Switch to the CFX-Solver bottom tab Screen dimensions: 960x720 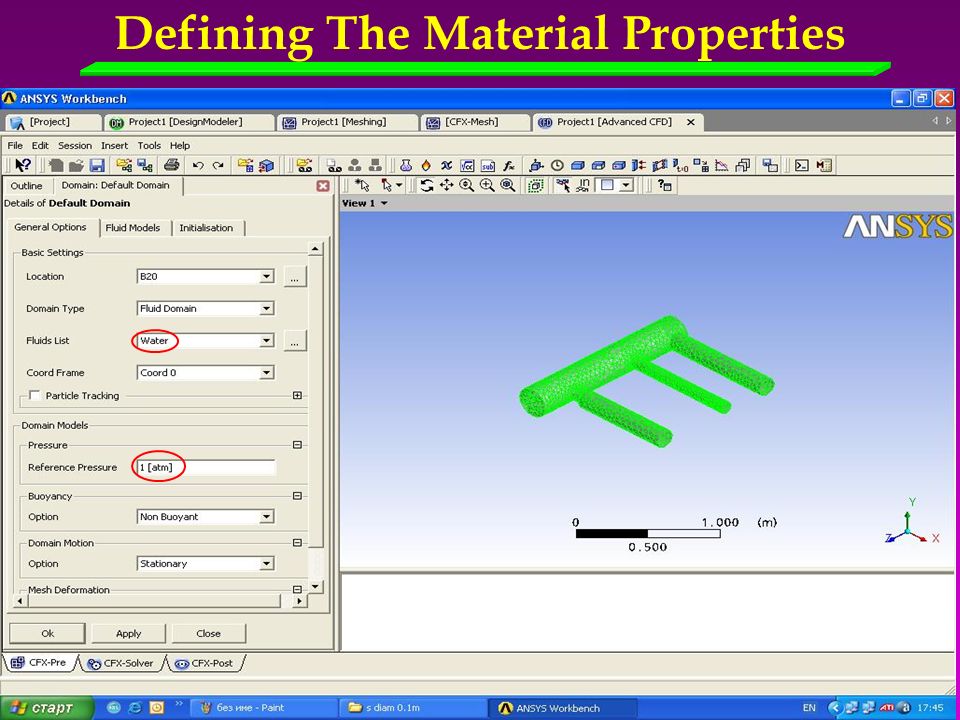tap(121, 664)
